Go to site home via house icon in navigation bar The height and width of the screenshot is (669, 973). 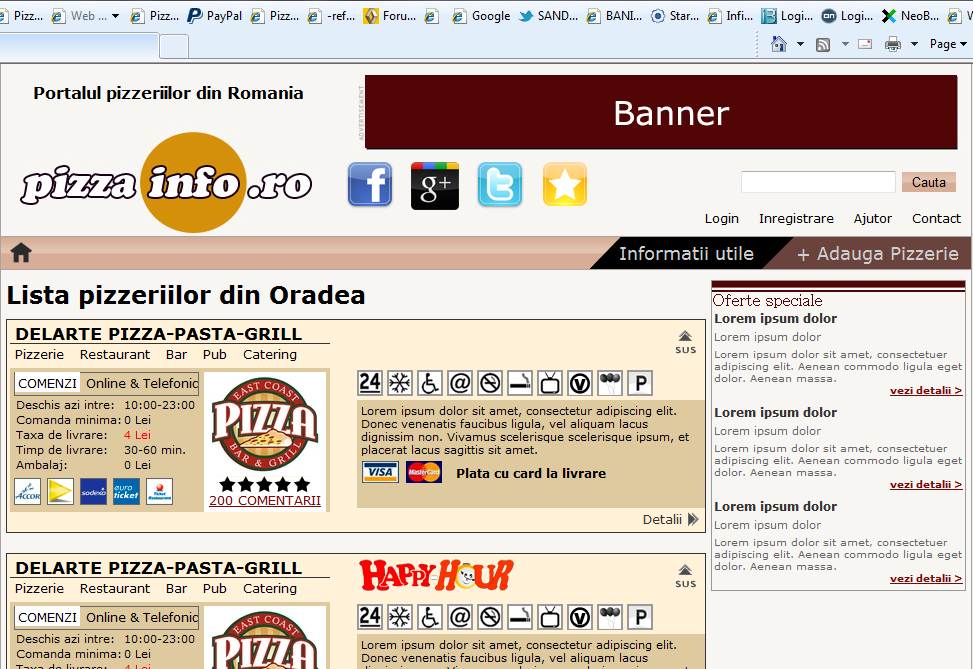[21, 253]
